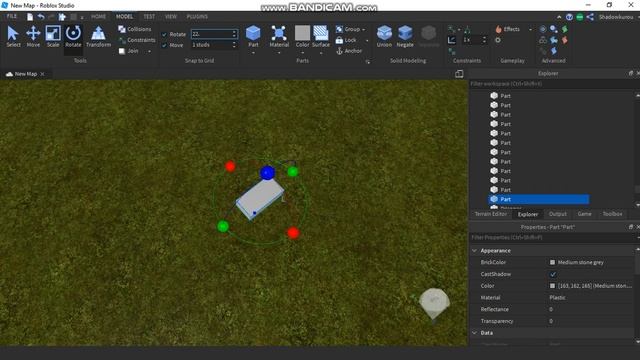Click the Union solid modeling tool
The image size is (640, 360).
pos(384,36)
